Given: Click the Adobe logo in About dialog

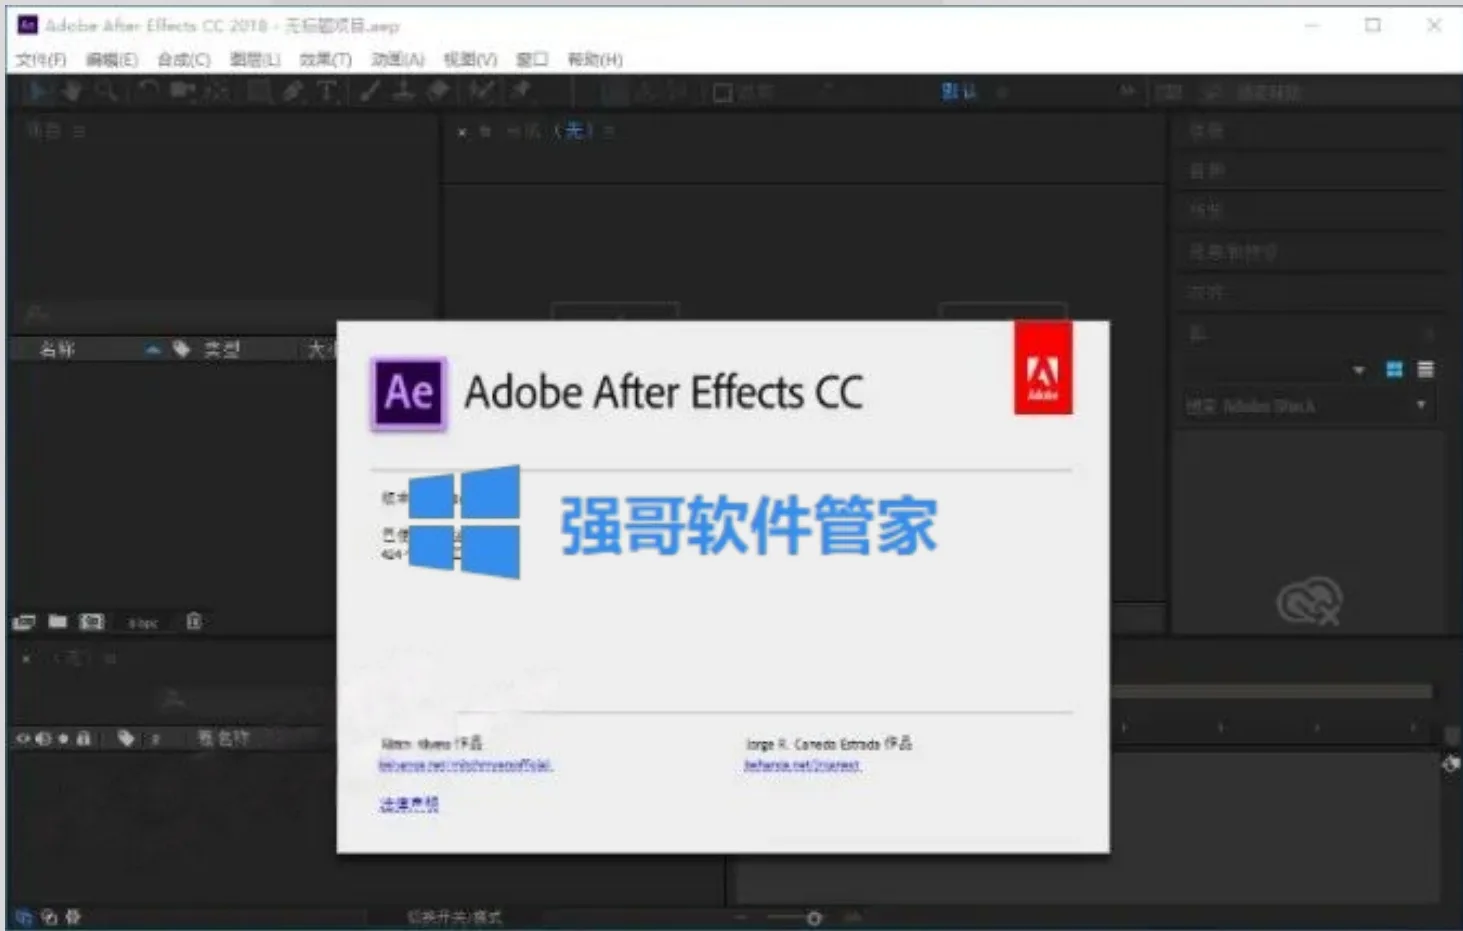Looking at the screenshot, I should [1043, 367].
